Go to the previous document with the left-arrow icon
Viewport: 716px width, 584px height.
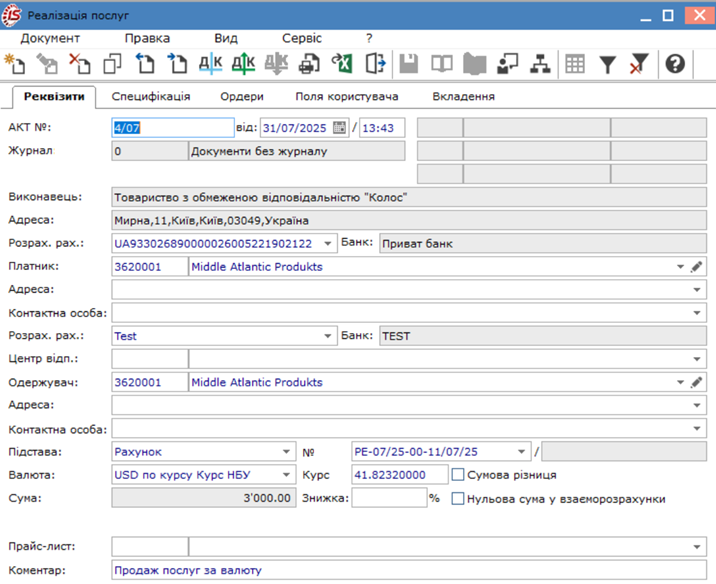click(x=145, y=63)
